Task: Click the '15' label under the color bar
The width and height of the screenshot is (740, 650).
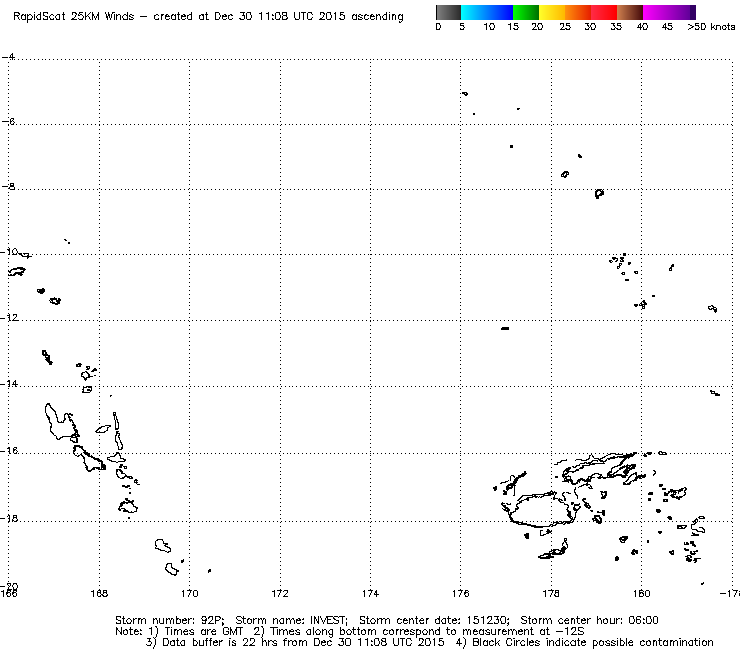Action: (x=513, y=27)
